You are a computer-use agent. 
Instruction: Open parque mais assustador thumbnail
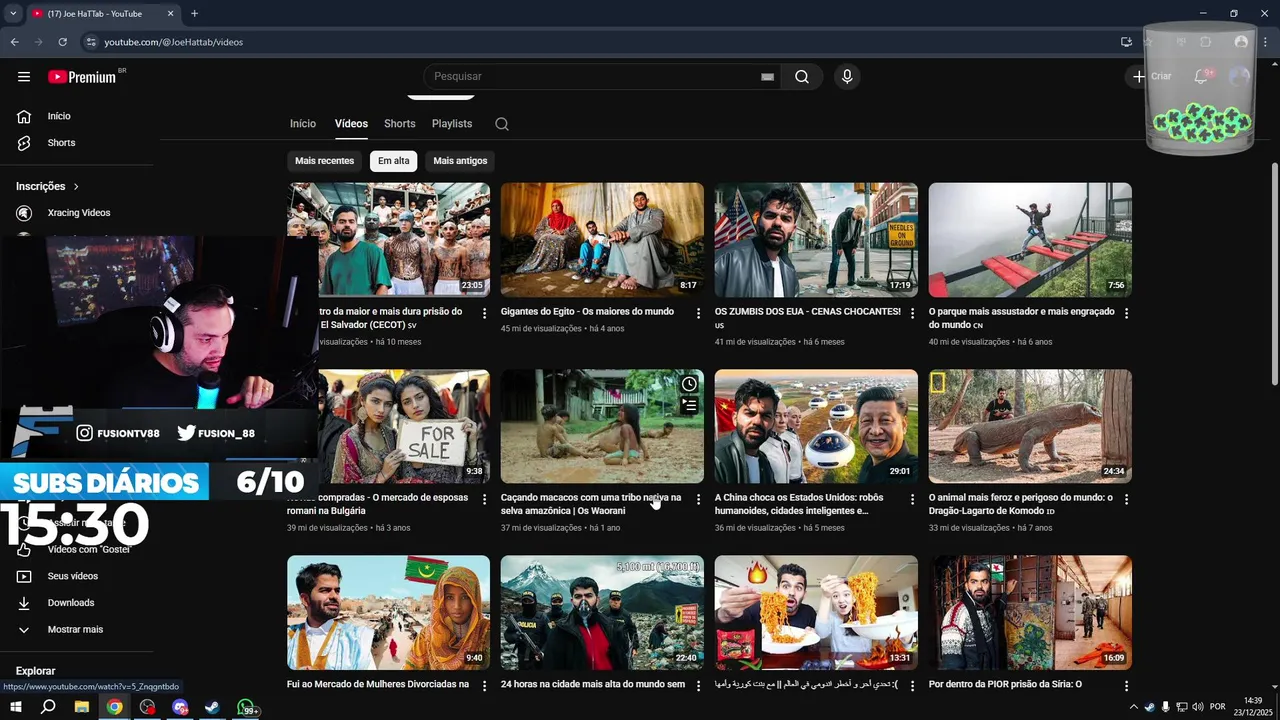[x=1030, y=239]
